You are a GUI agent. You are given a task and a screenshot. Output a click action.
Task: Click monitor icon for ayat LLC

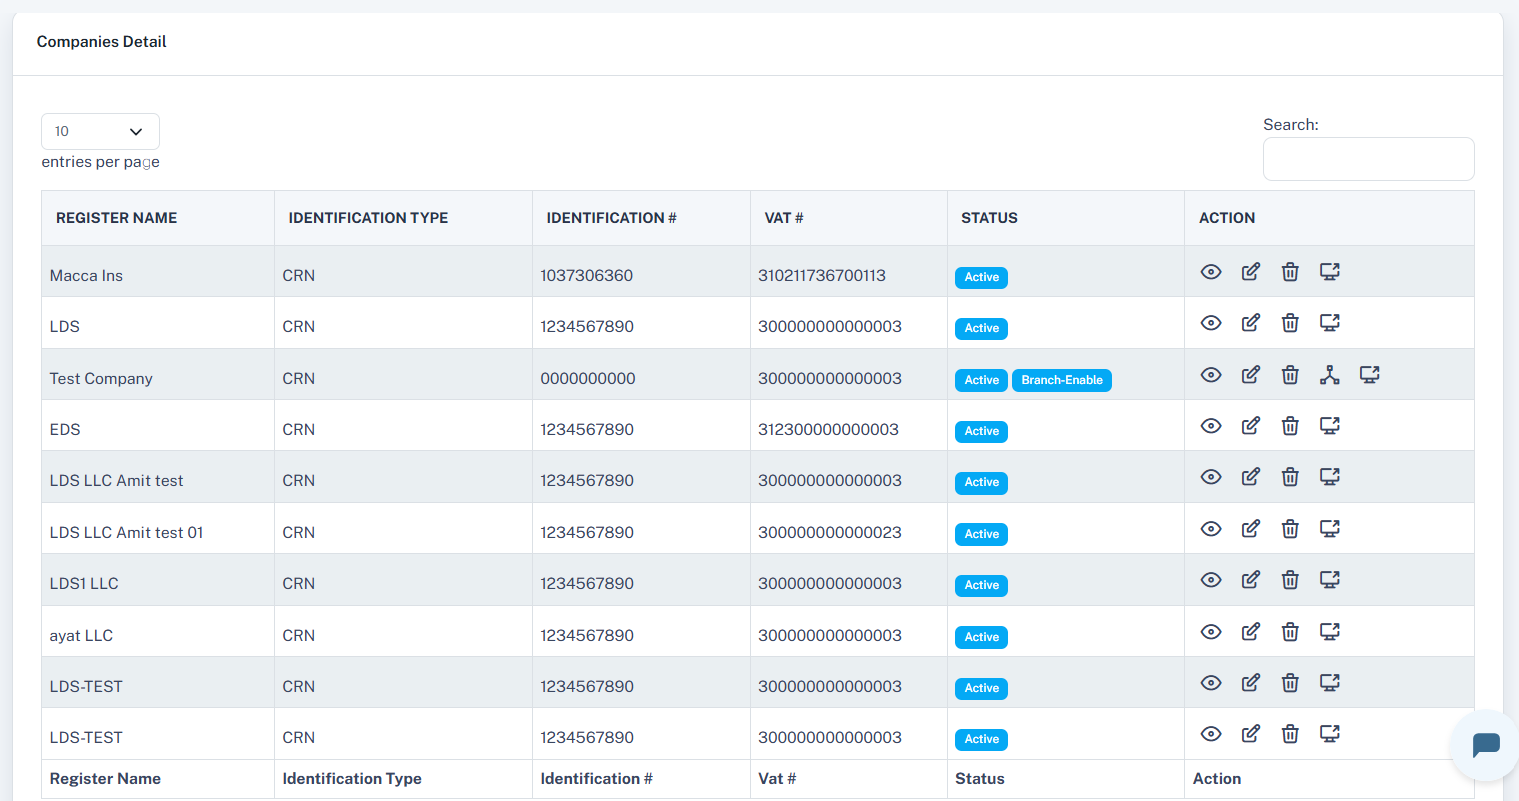coord(1329,632)
